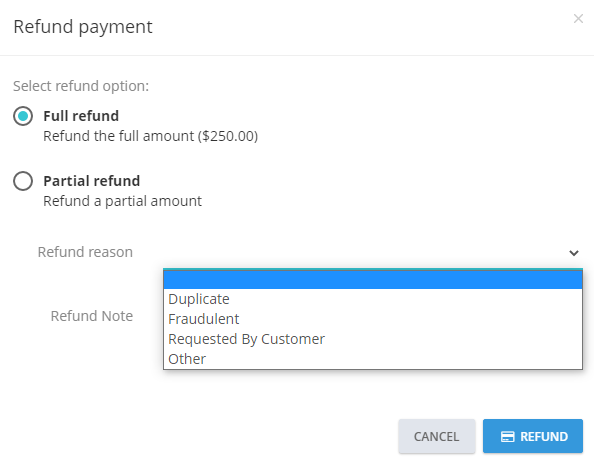Screen dimensions: 594x462
Task: Click the 'Refund a partial amount' description
Action: (x=122, y=201)
